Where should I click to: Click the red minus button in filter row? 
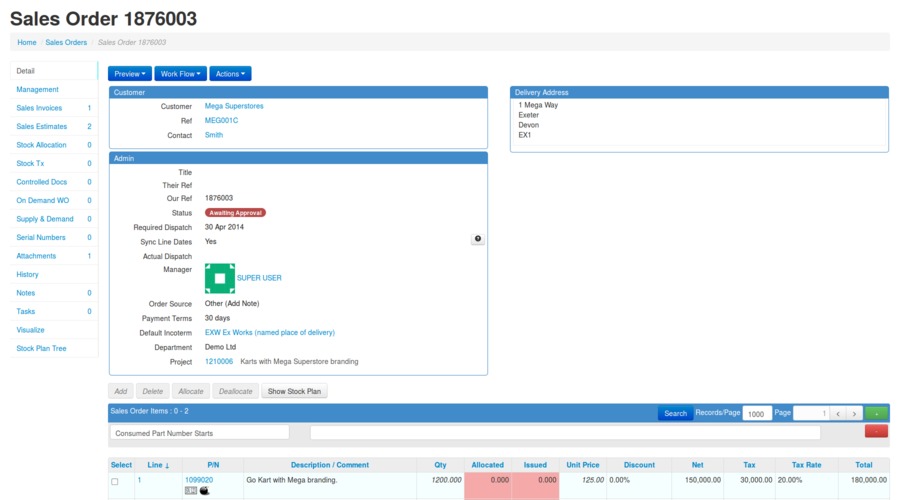877,432
